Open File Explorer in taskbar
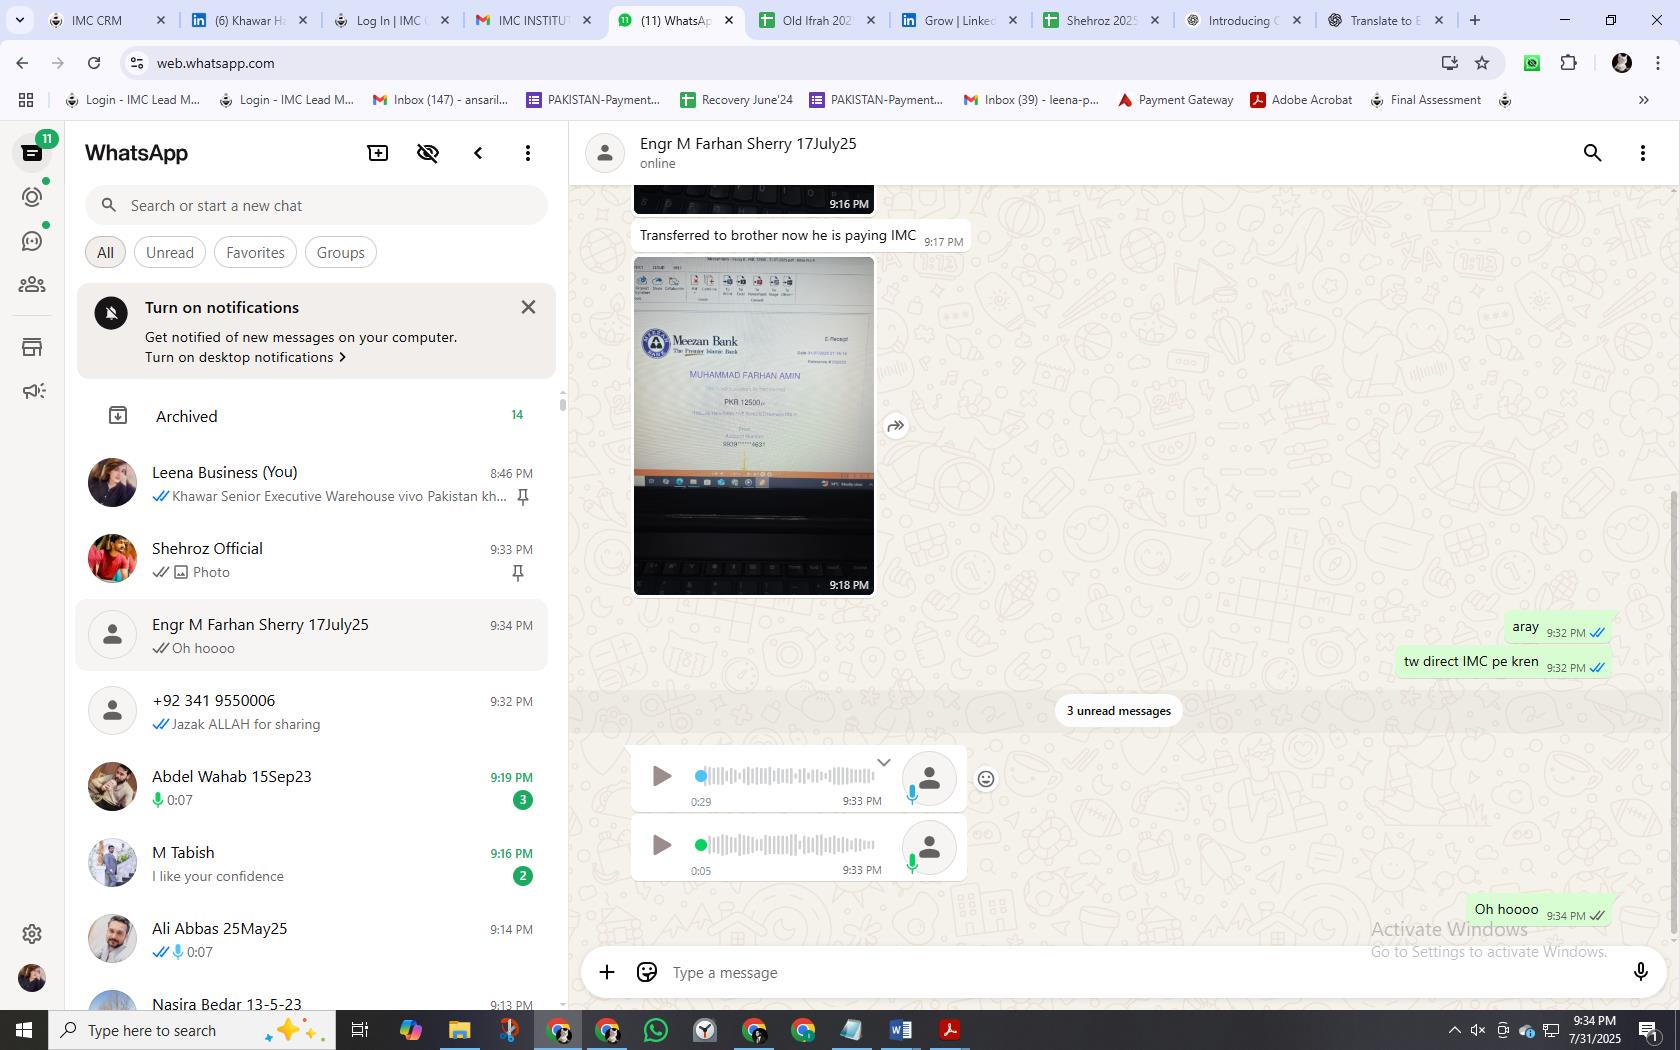 [x=459, y=1030]
